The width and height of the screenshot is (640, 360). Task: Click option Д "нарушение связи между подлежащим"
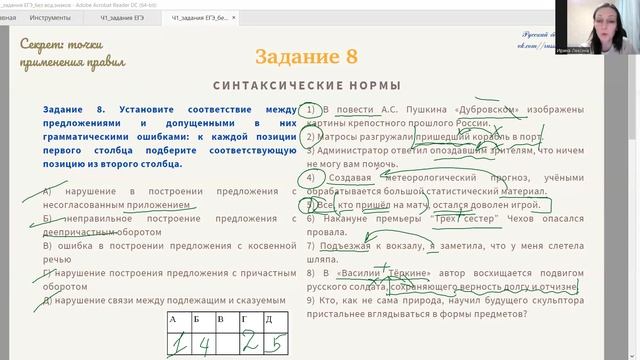tap(164, 300)
